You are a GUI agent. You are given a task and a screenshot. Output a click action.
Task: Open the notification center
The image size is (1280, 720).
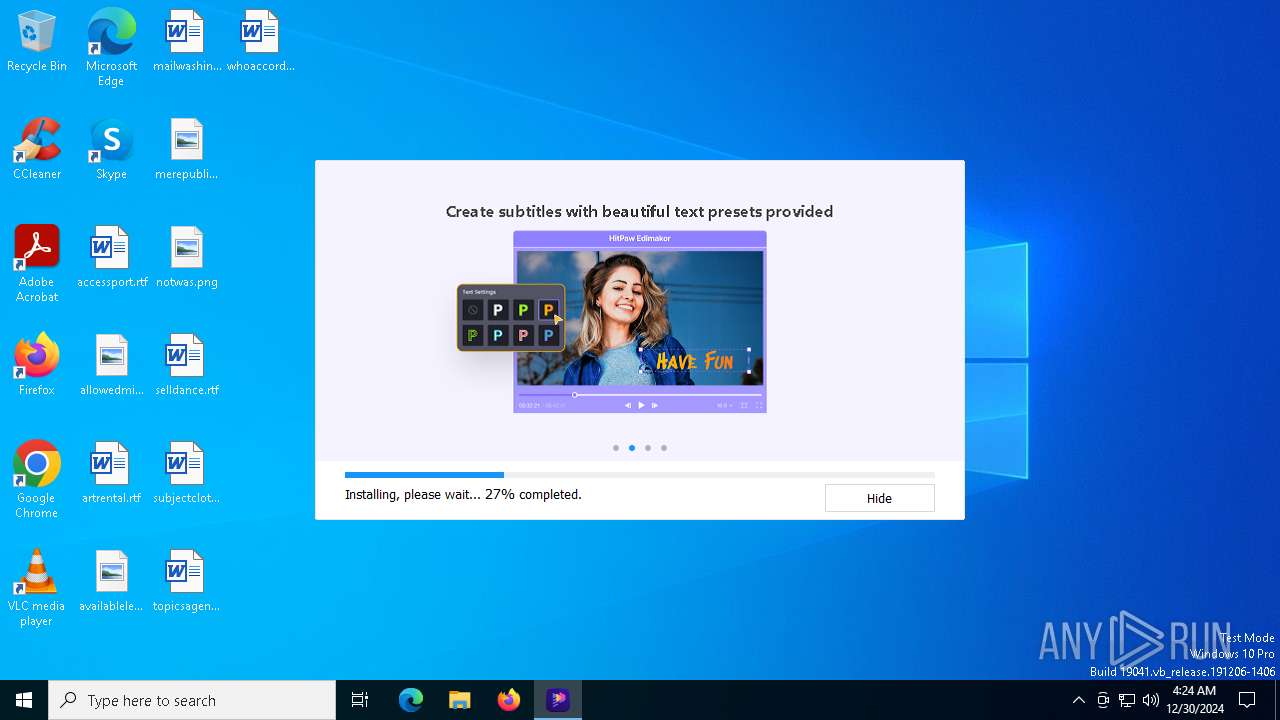[1247, 700]
